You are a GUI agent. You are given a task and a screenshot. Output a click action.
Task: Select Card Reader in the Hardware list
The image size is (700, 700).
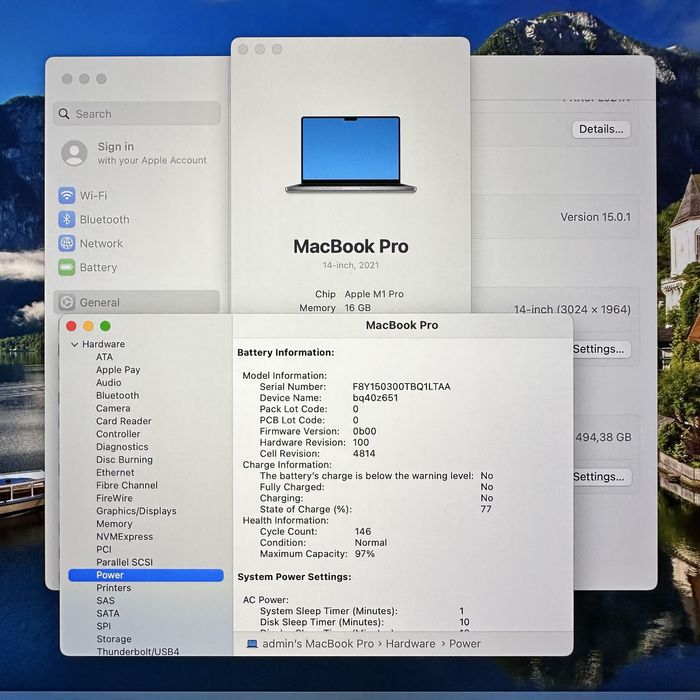point(124,421)
